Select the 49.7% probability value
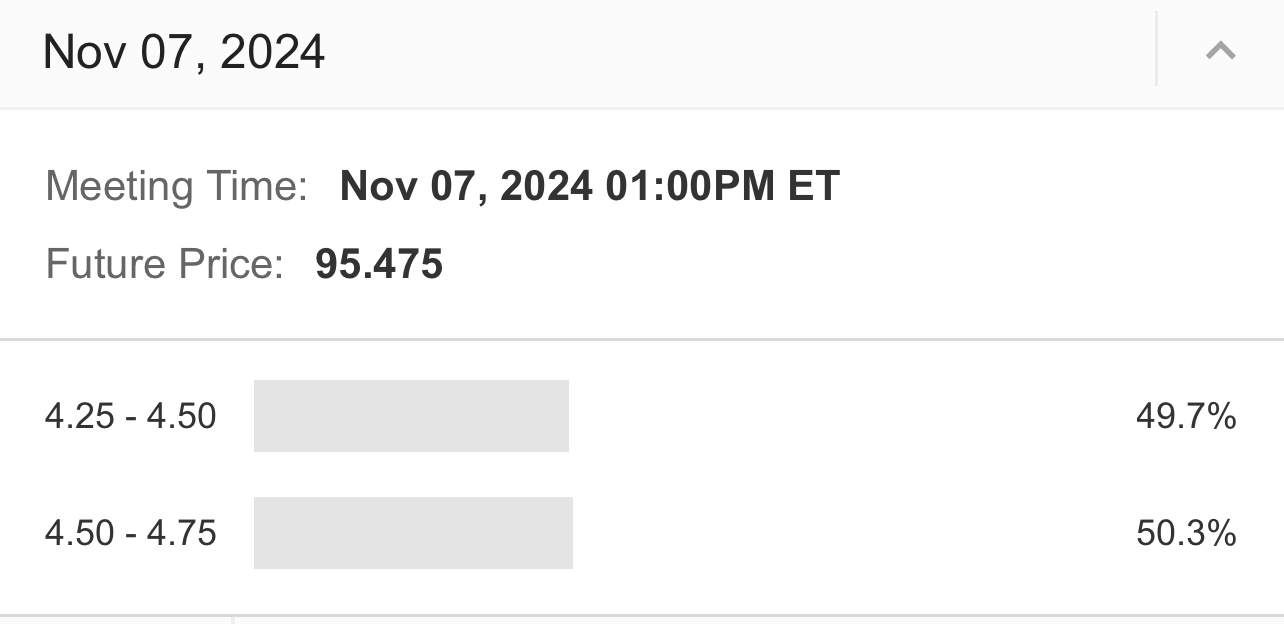 [1186, 416]
